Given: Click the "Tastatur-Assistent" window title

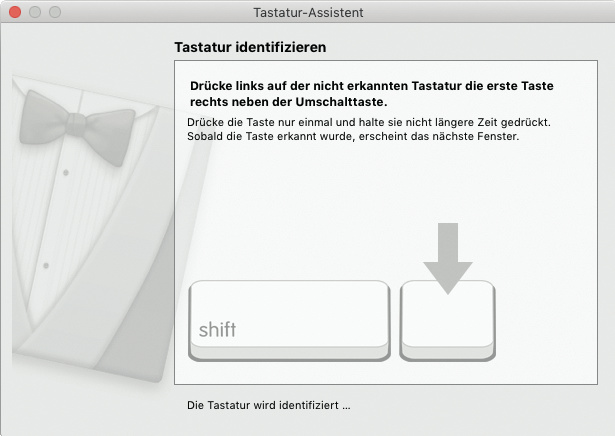Looking at the screenshot, I should pyautogui.click(x=307, y=12).
